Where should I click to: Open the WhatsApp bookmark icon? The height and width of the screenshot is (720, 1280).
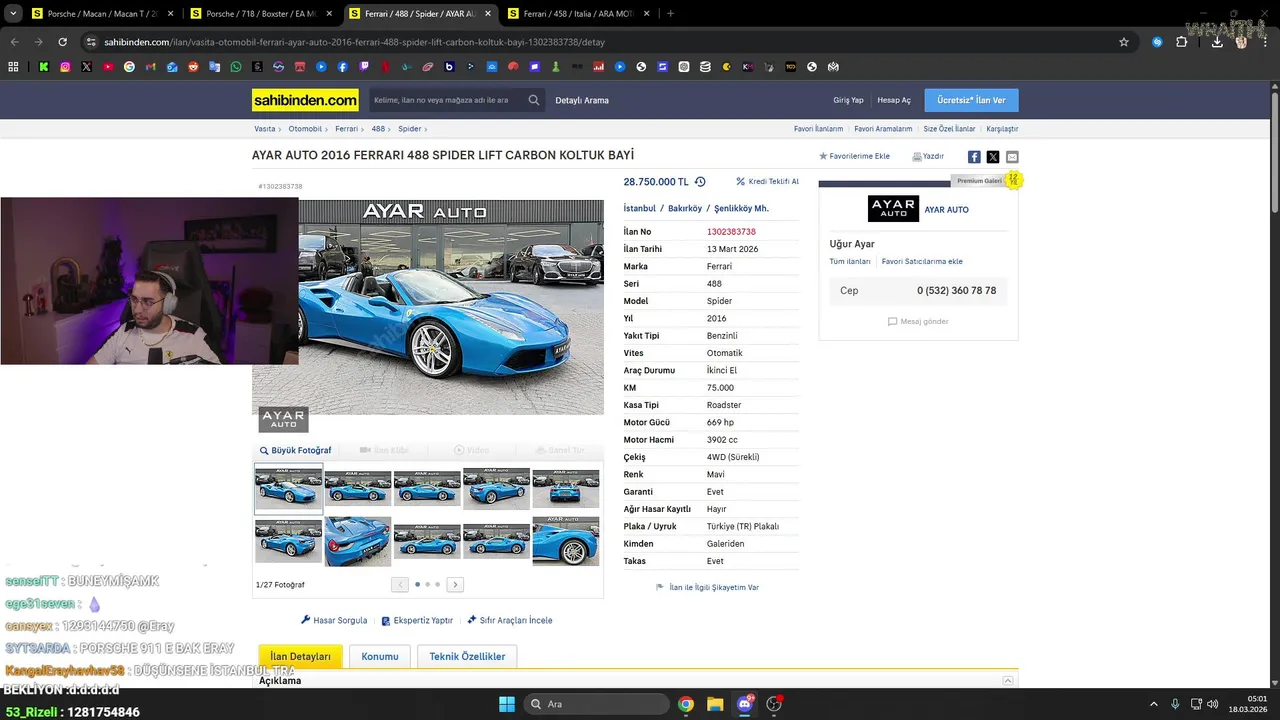(x=236, y=67)
